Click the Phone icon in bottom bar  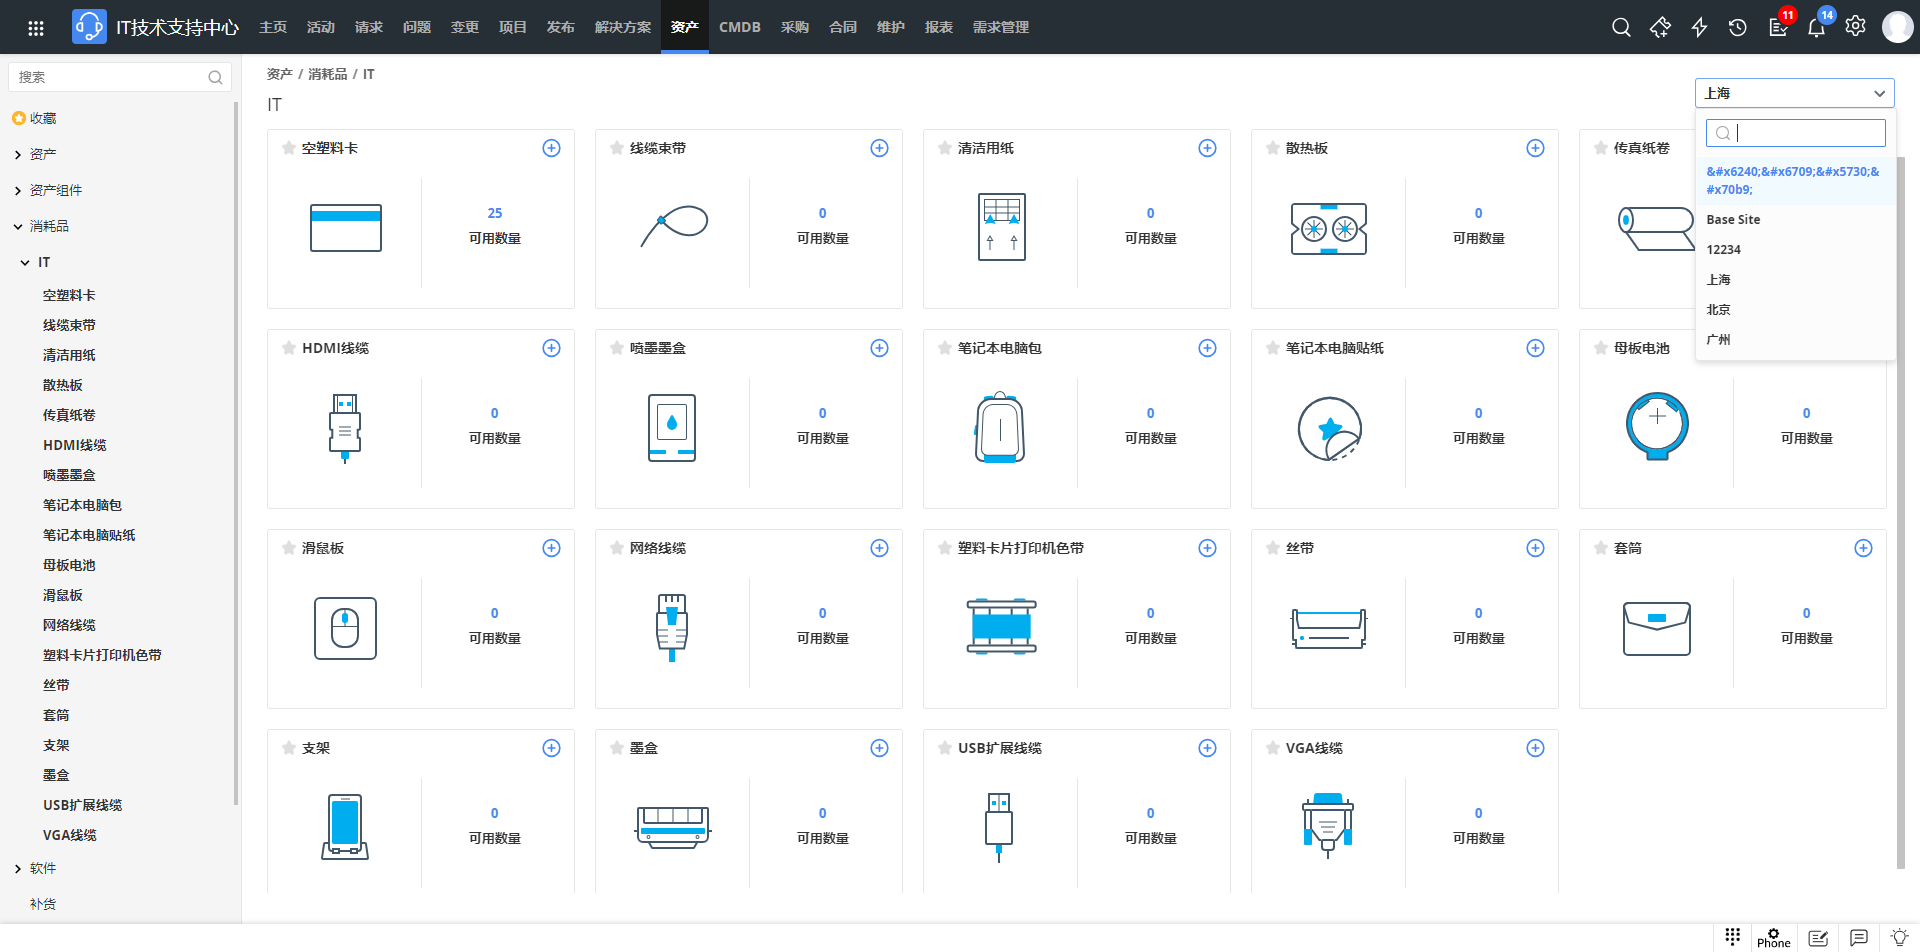[x=1773, y=938]
